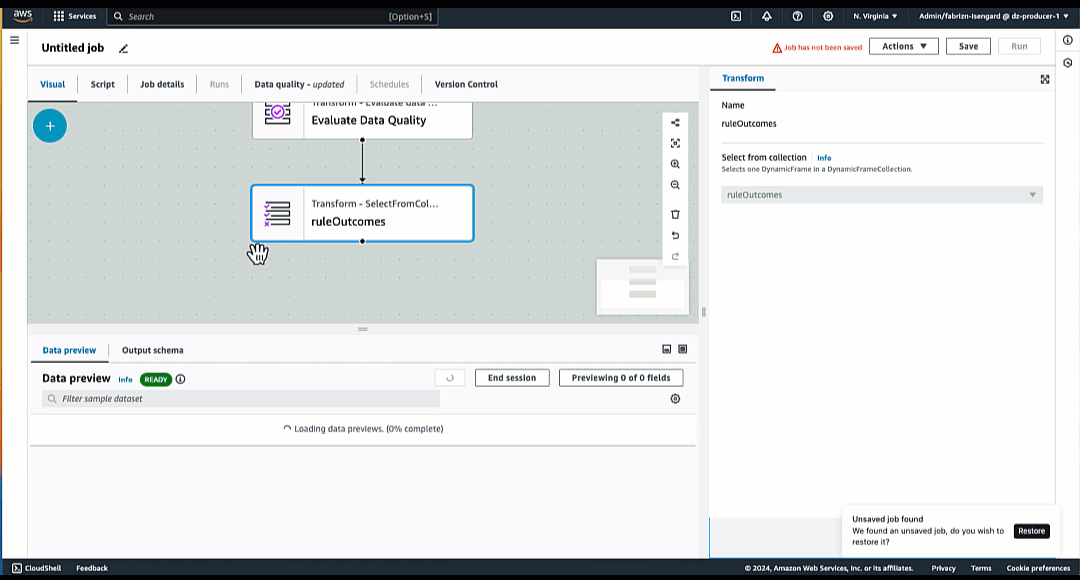1080x580 pixels.
Task: Select the Output schema tab
Action: pos(152,350)
